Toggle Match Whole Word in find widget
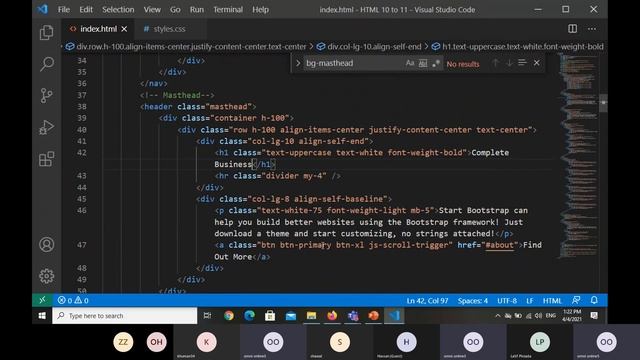640x360 pixels. (423, 63)
